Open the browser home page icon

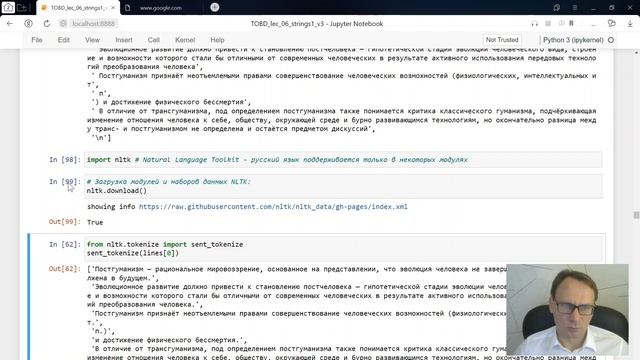(8, 7)
